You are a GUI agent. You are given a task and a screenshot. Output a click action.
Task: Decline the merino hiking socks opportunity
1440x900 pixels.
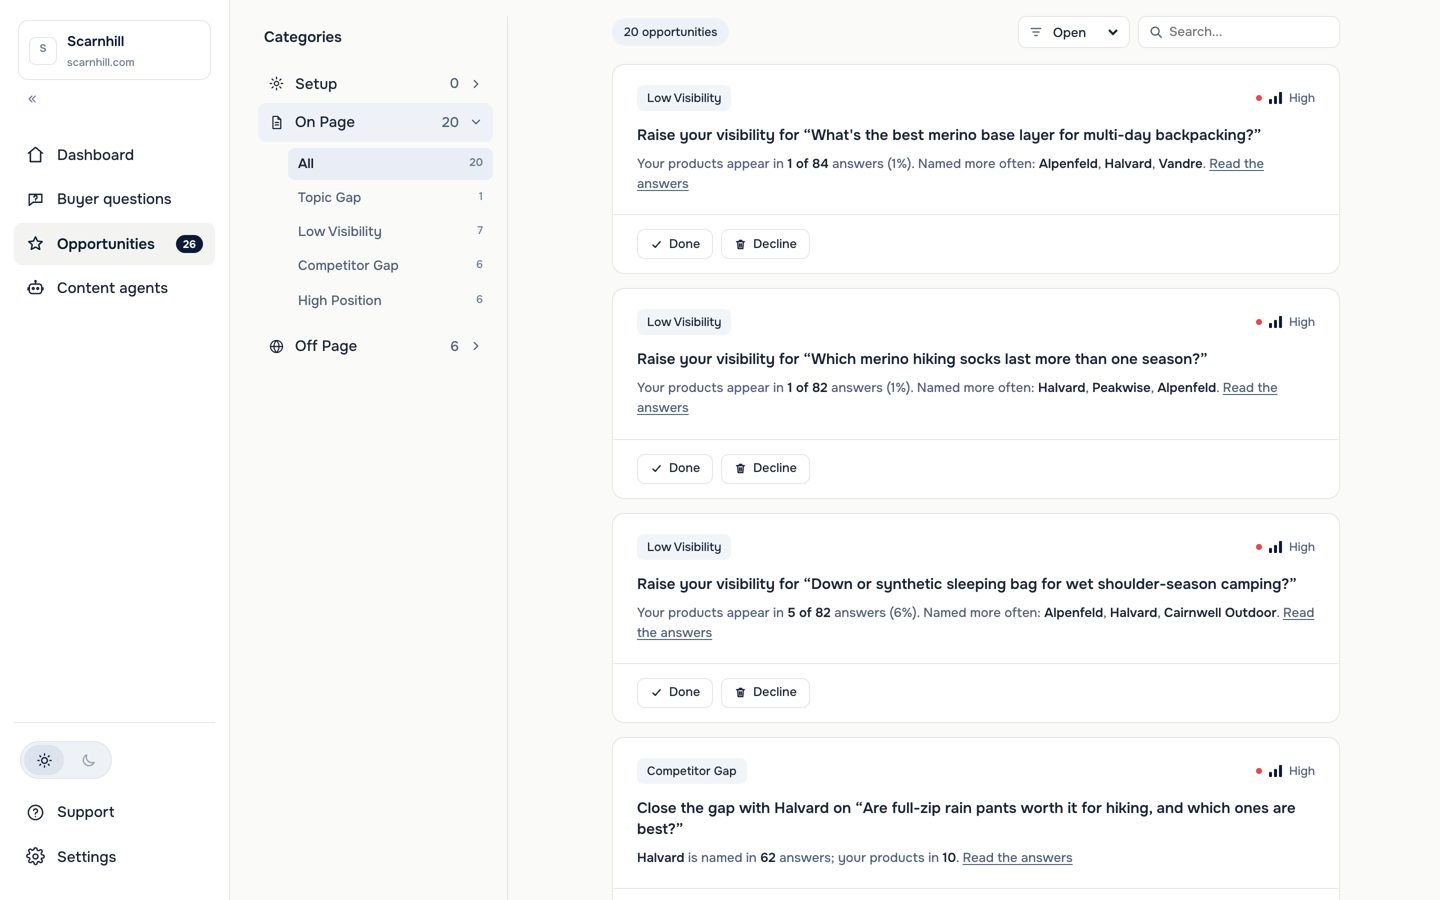click(x=765, y=468)
